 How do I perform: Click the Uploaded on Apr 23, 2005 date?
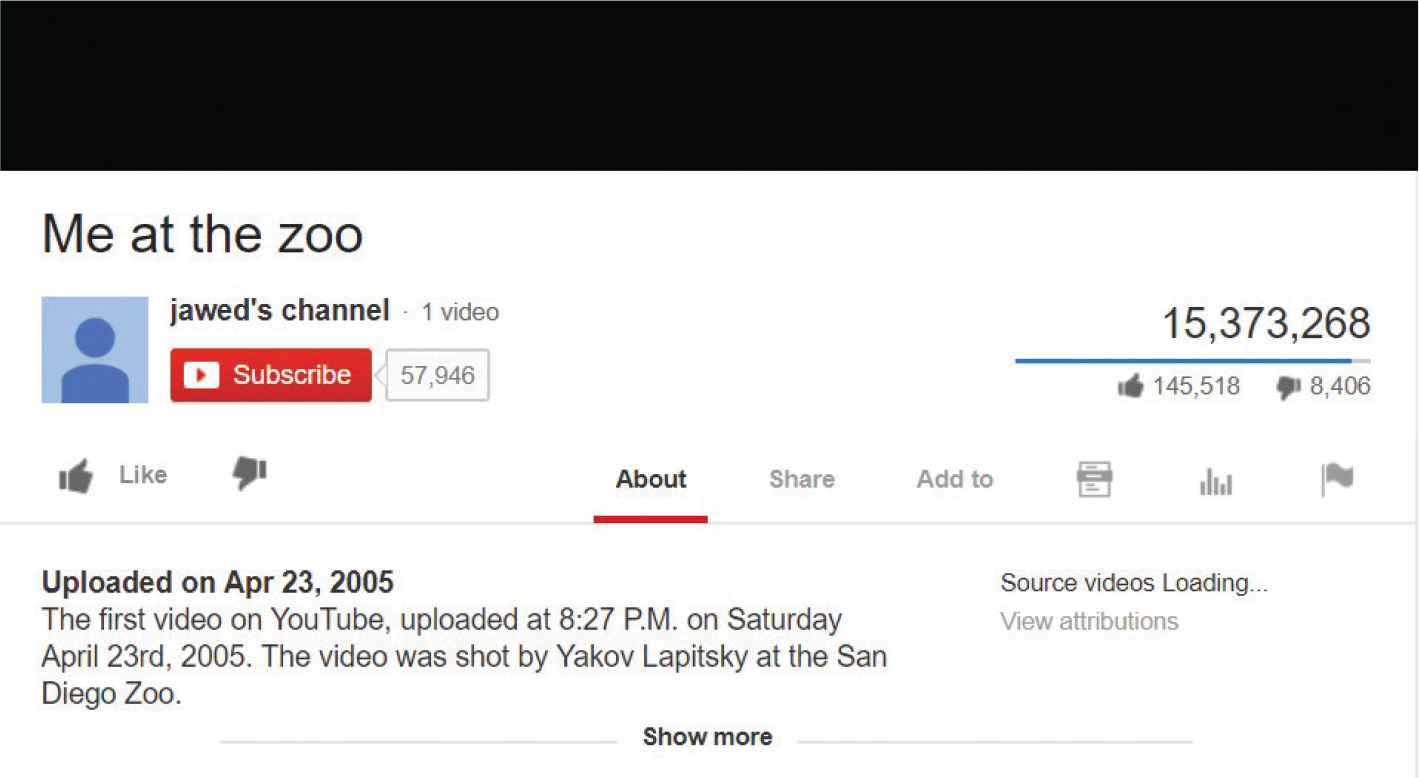point(218,582)
